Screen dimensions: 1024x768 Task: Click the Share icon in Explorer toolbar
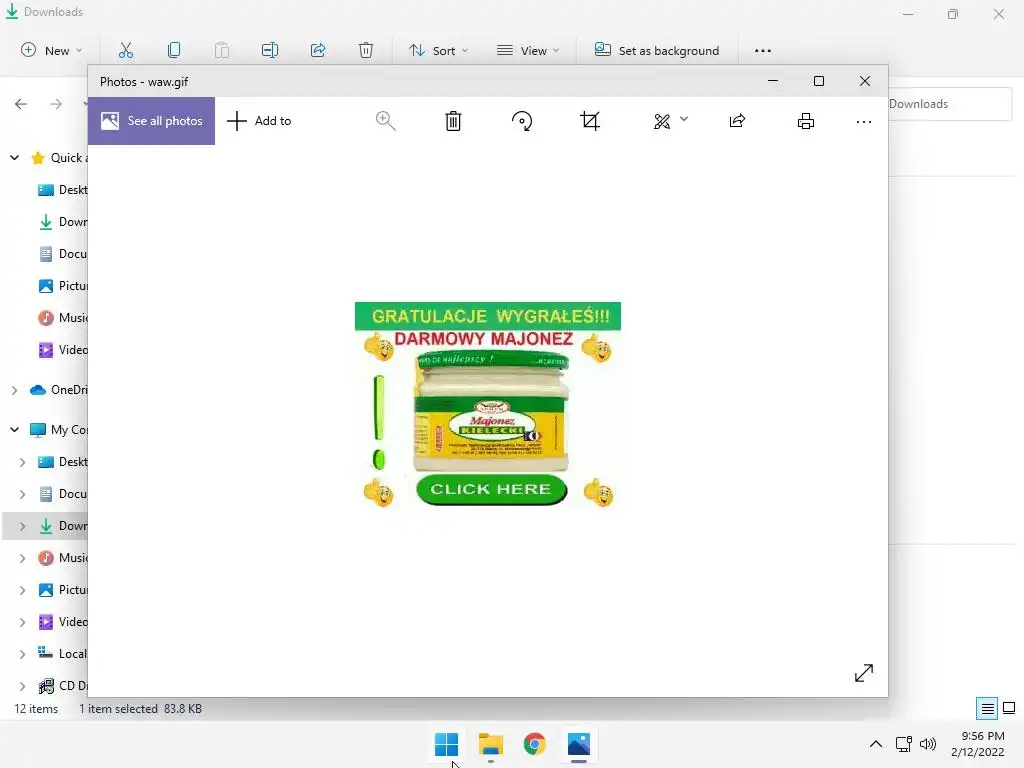pos(318,50)
